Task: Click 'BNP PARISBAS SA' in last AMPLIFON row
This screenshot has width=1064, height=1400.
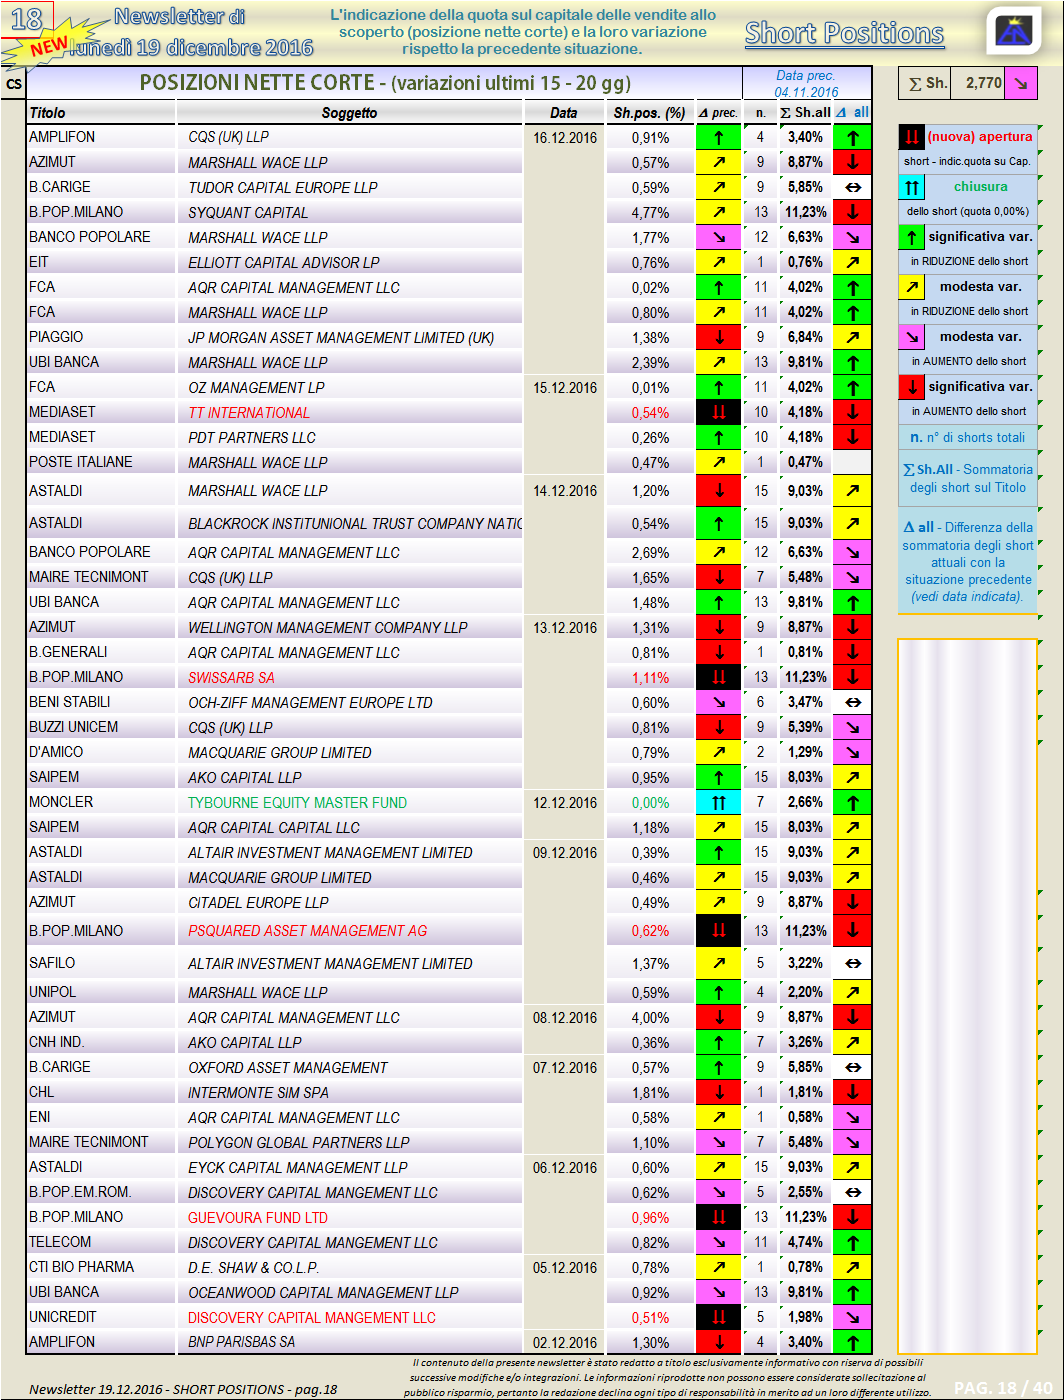Action: [x=241, y=1343]
